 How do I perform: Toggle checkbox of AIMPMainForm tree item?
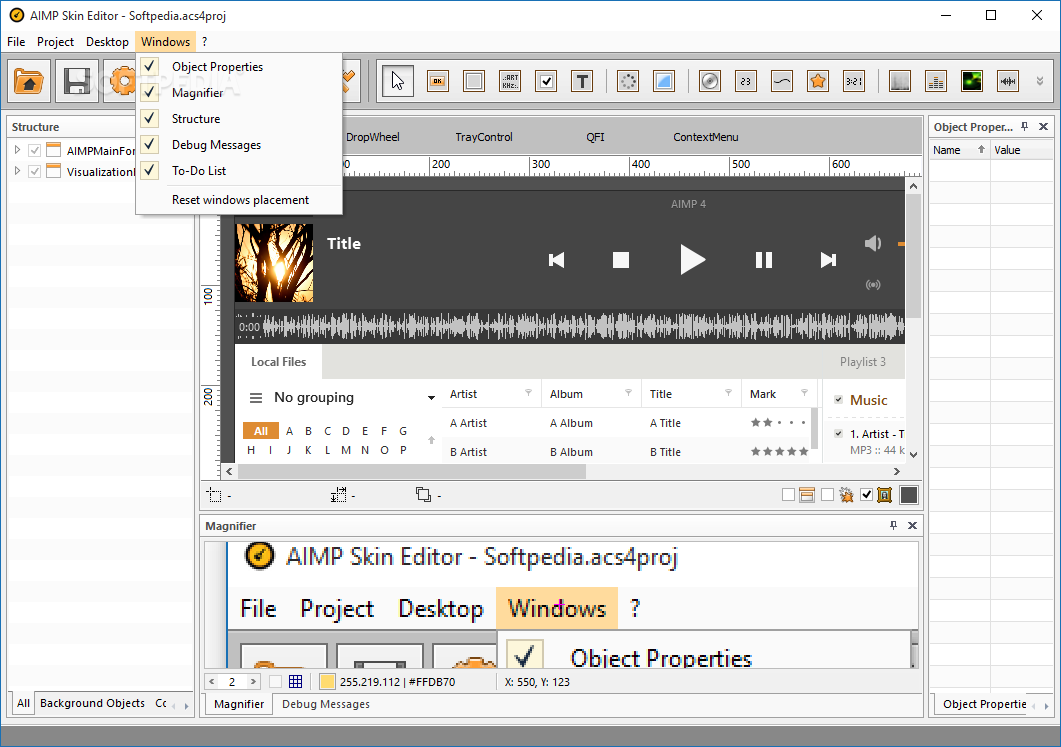click(x=35, y=150)
